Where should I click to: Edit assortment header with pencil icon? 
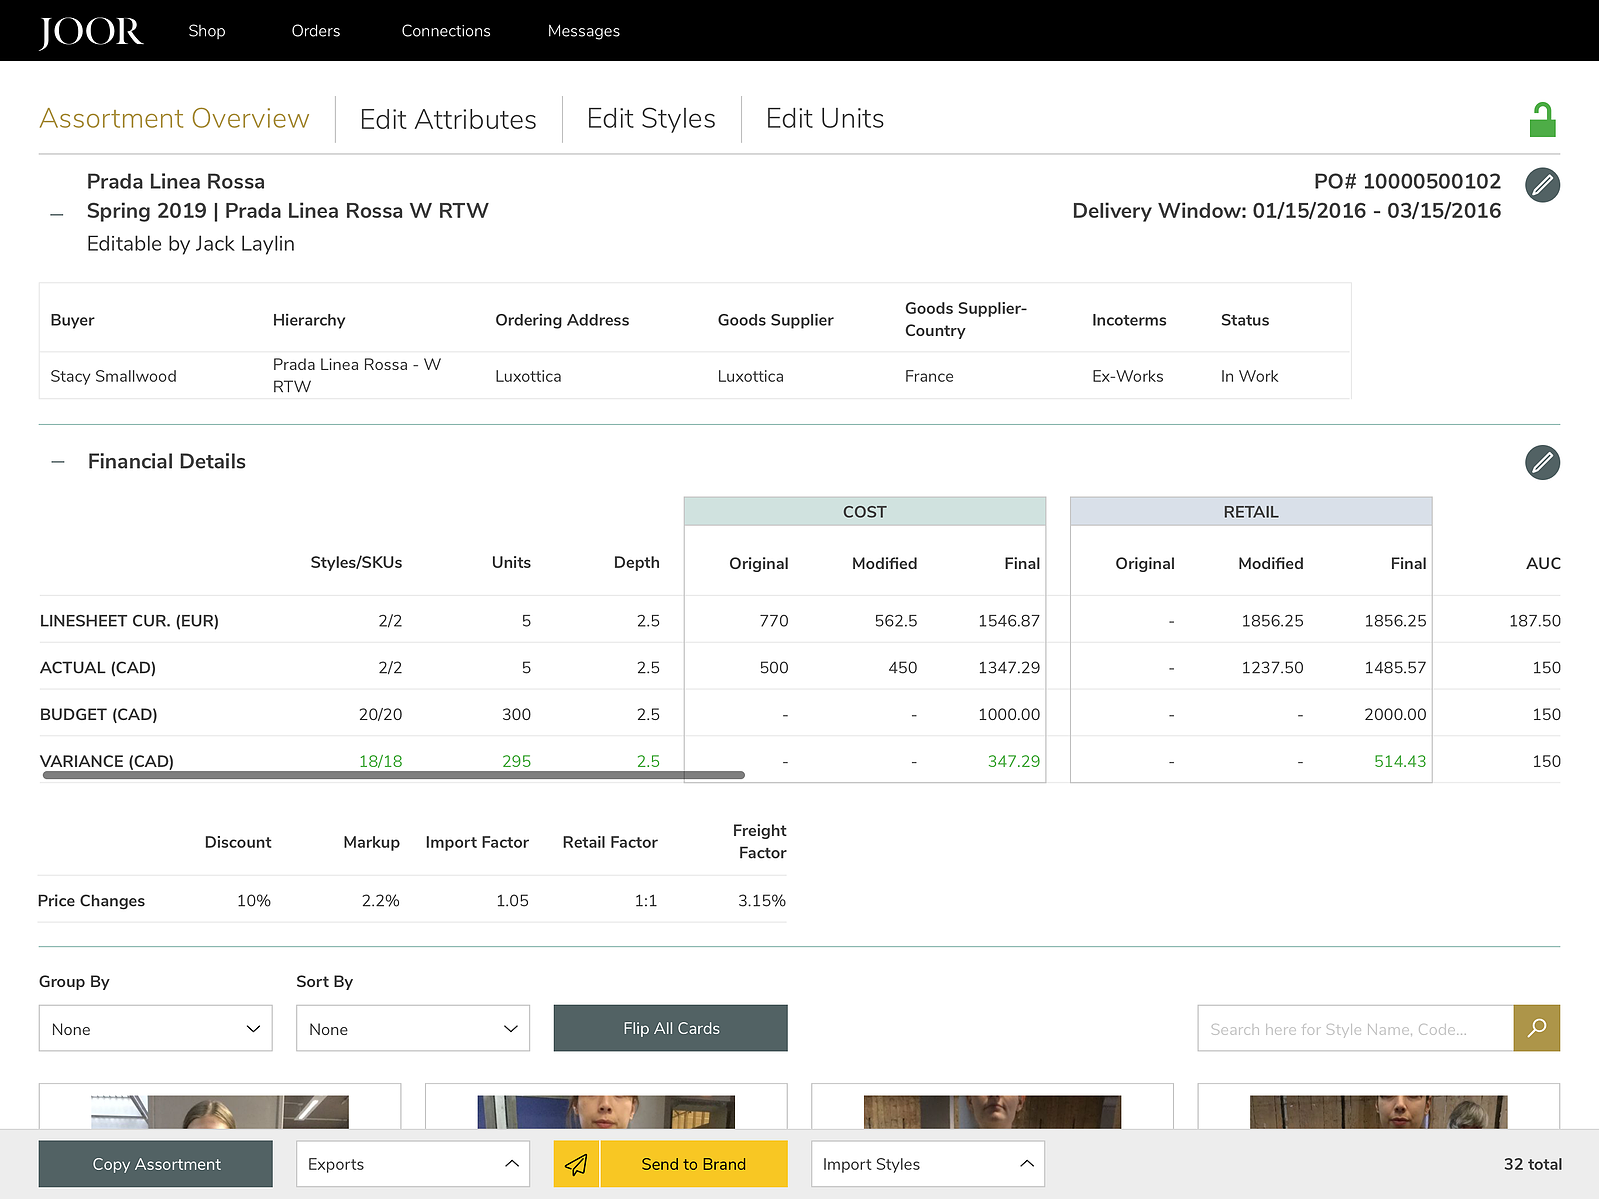click(x=1542, y=185)
